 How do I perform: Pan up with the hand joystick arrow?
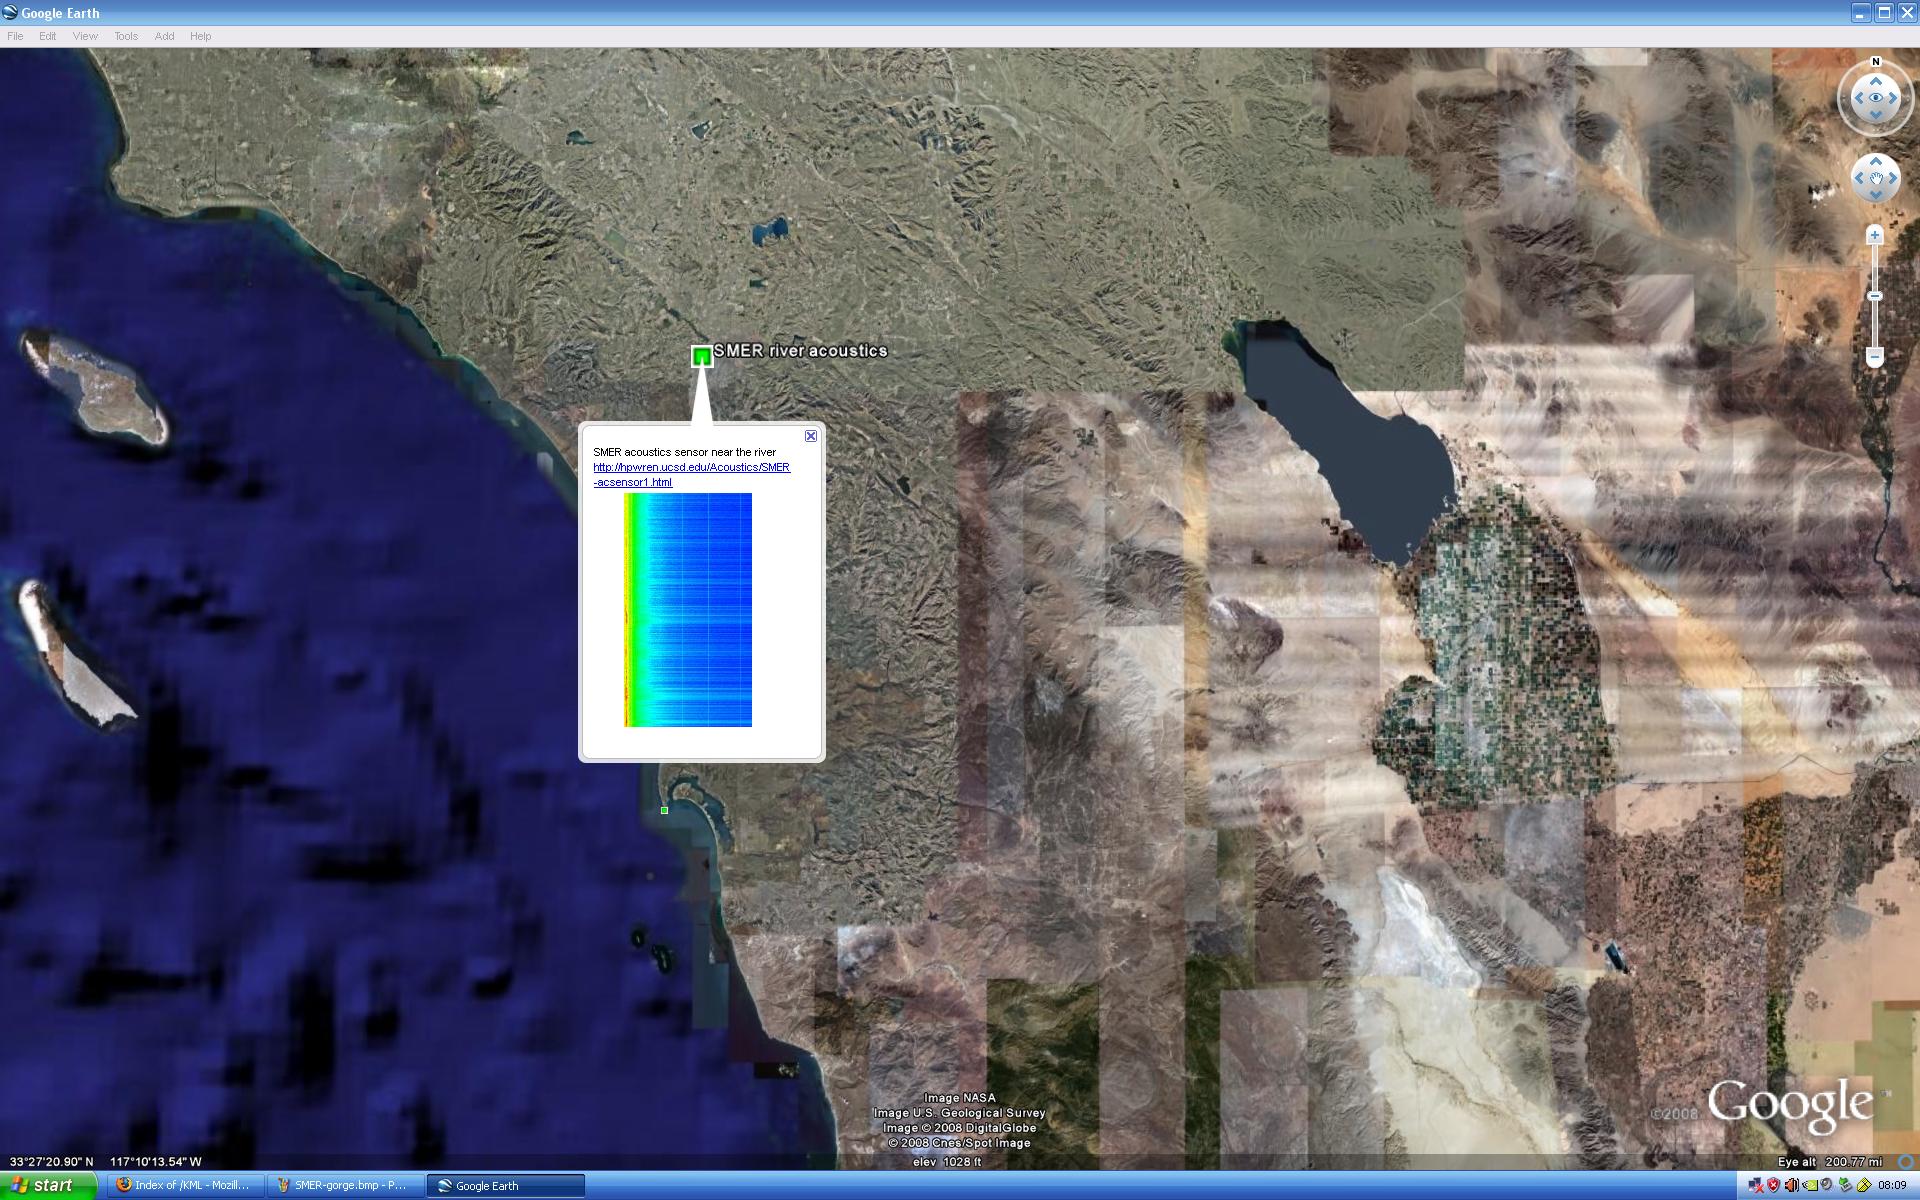click(1876, 161)
